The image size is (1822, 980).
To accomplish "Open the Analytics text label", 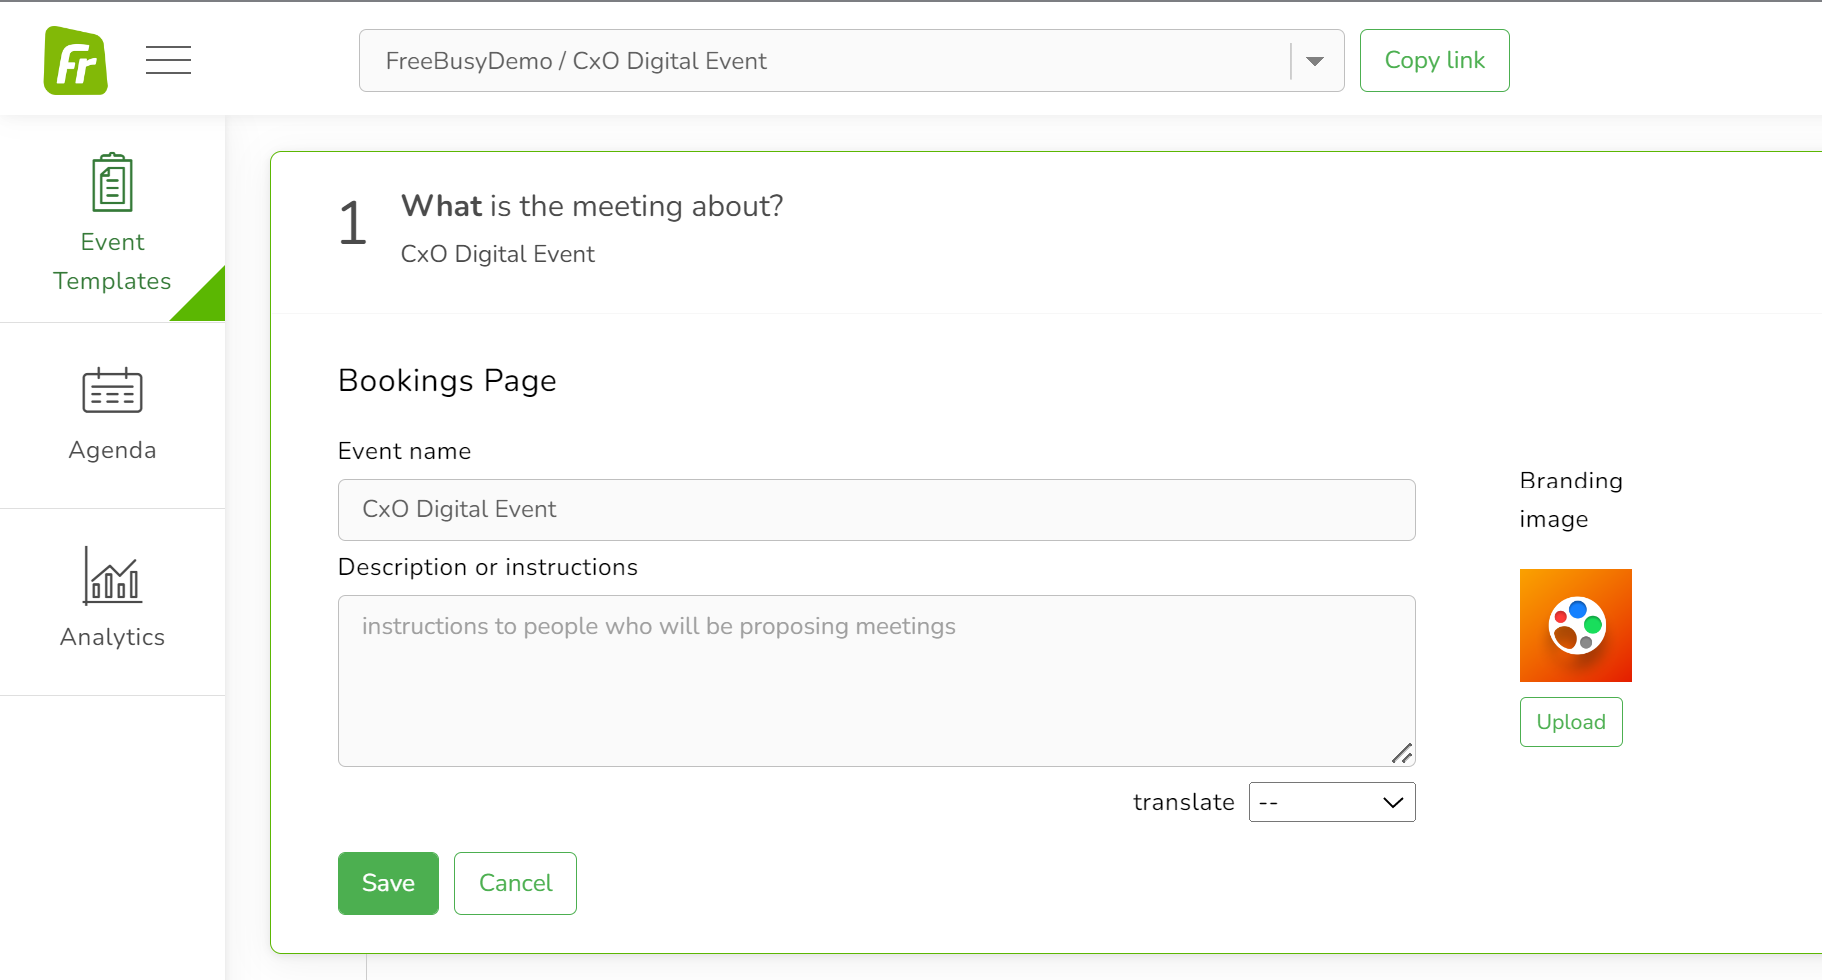I will [x=112, y=637].
